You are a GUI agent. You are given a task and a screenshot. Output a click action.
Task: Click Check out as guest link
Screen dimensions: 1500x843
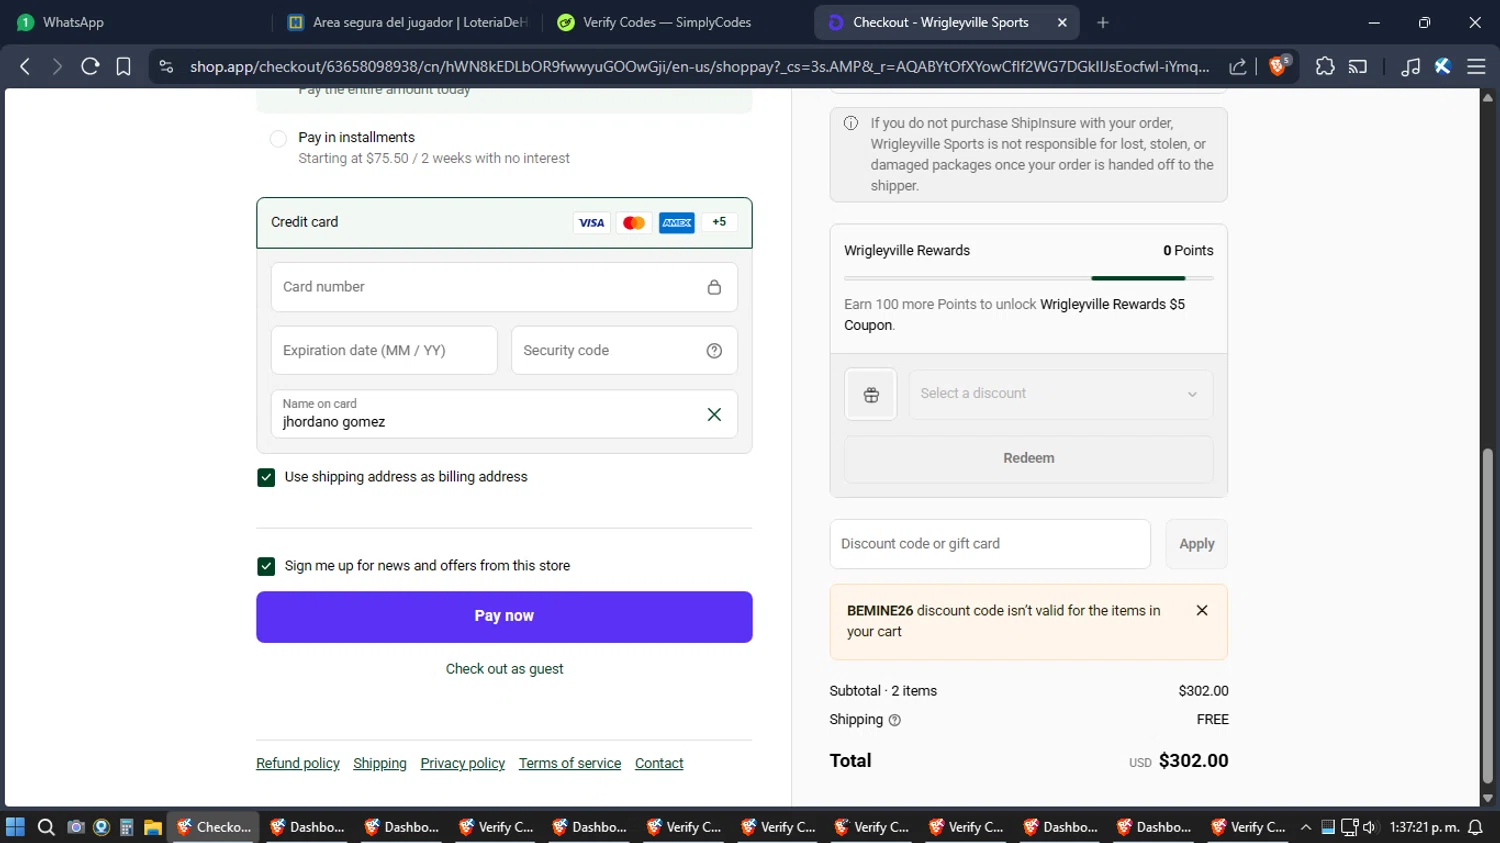coord(504,669)
